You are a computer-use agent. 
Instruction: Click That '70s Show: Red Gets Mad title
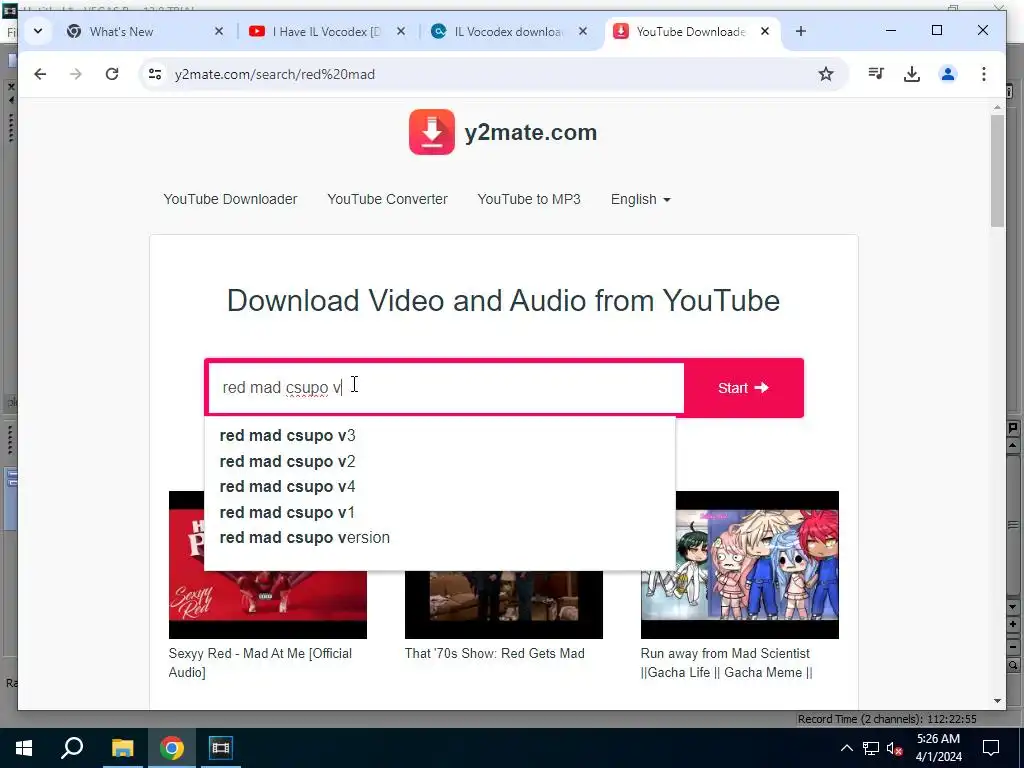[494, 653]
